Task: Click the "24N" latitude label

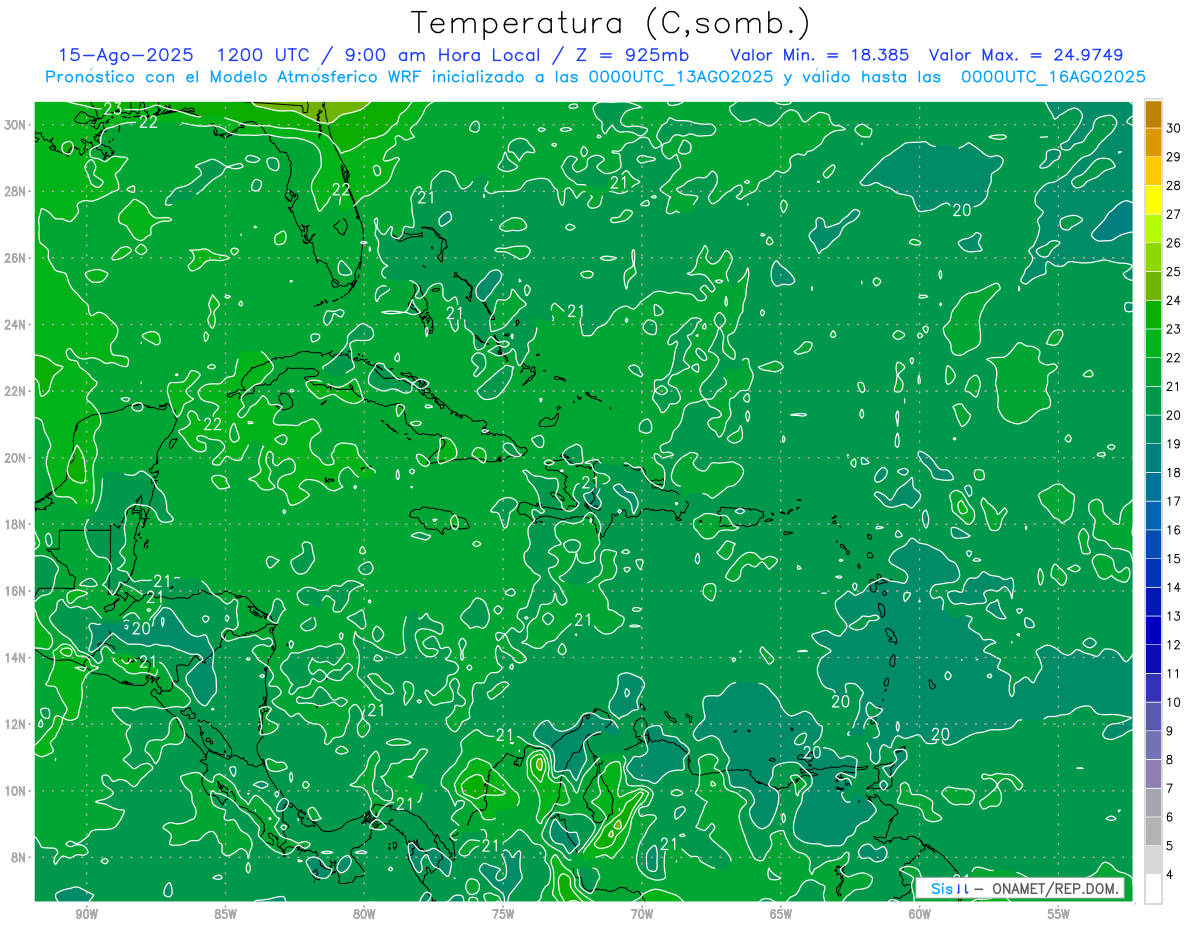Action: (x=14, y=325)
